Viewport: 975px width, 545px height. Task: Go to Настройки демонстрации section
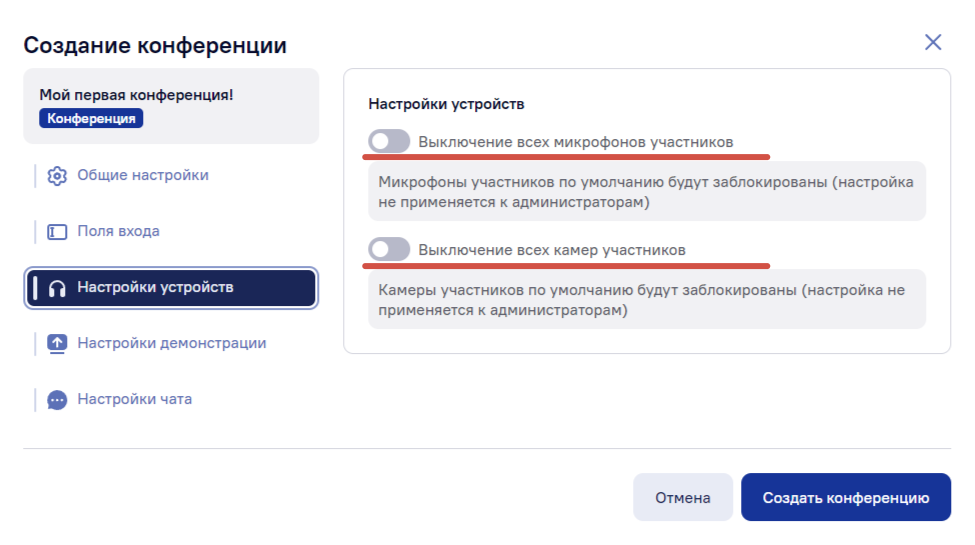pos(171,343)
